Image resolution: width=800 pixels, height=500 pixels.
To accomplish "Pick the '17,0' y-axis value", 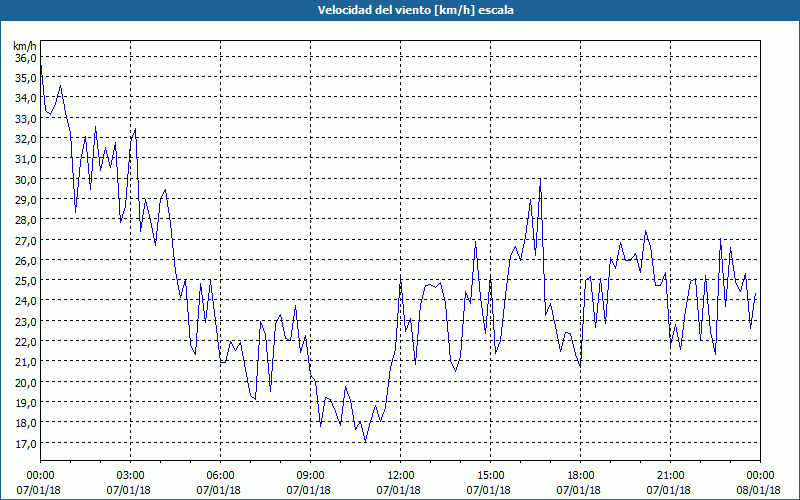I will pyautogui.click(x=26, y=443).
